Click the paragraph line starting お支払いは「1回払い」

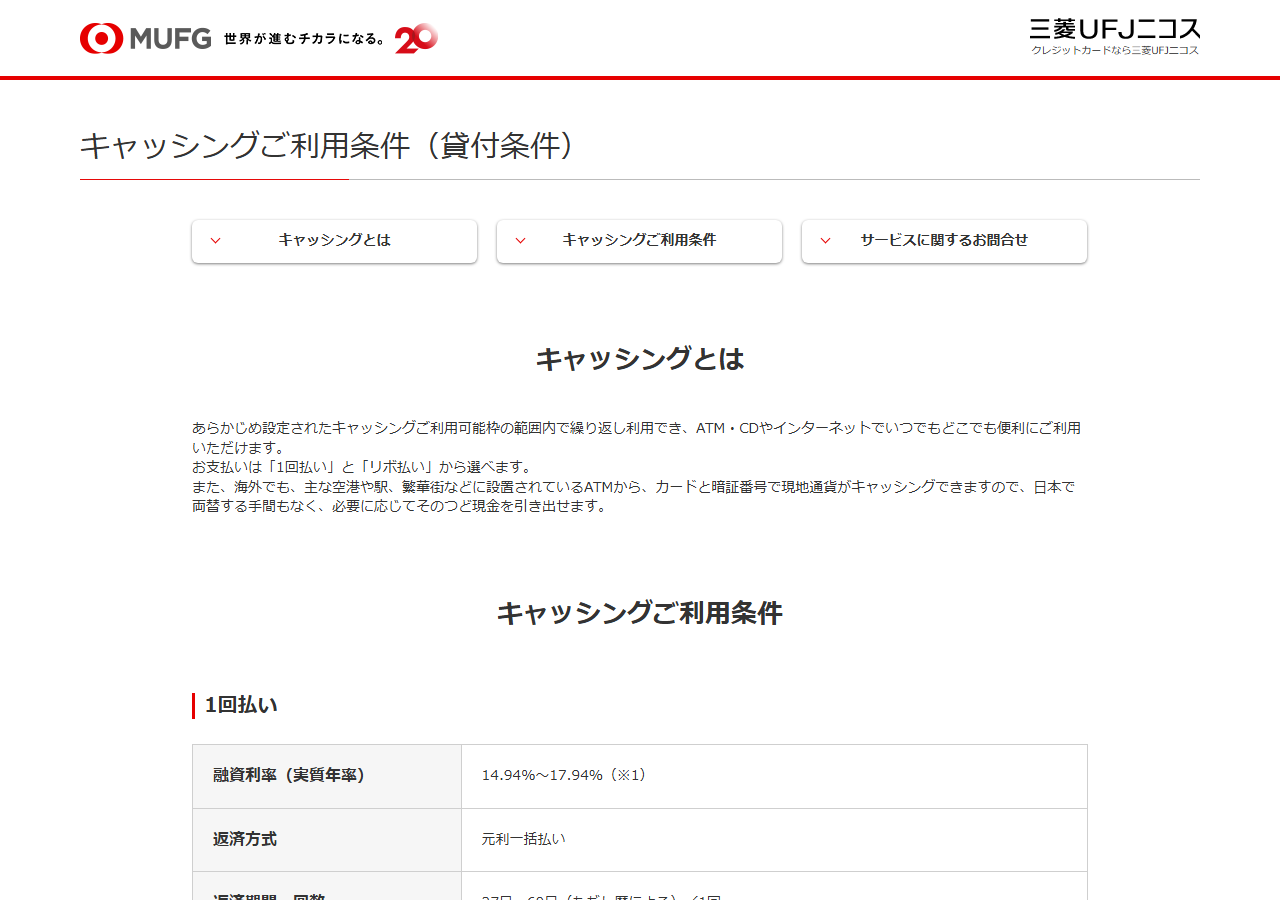362,467
